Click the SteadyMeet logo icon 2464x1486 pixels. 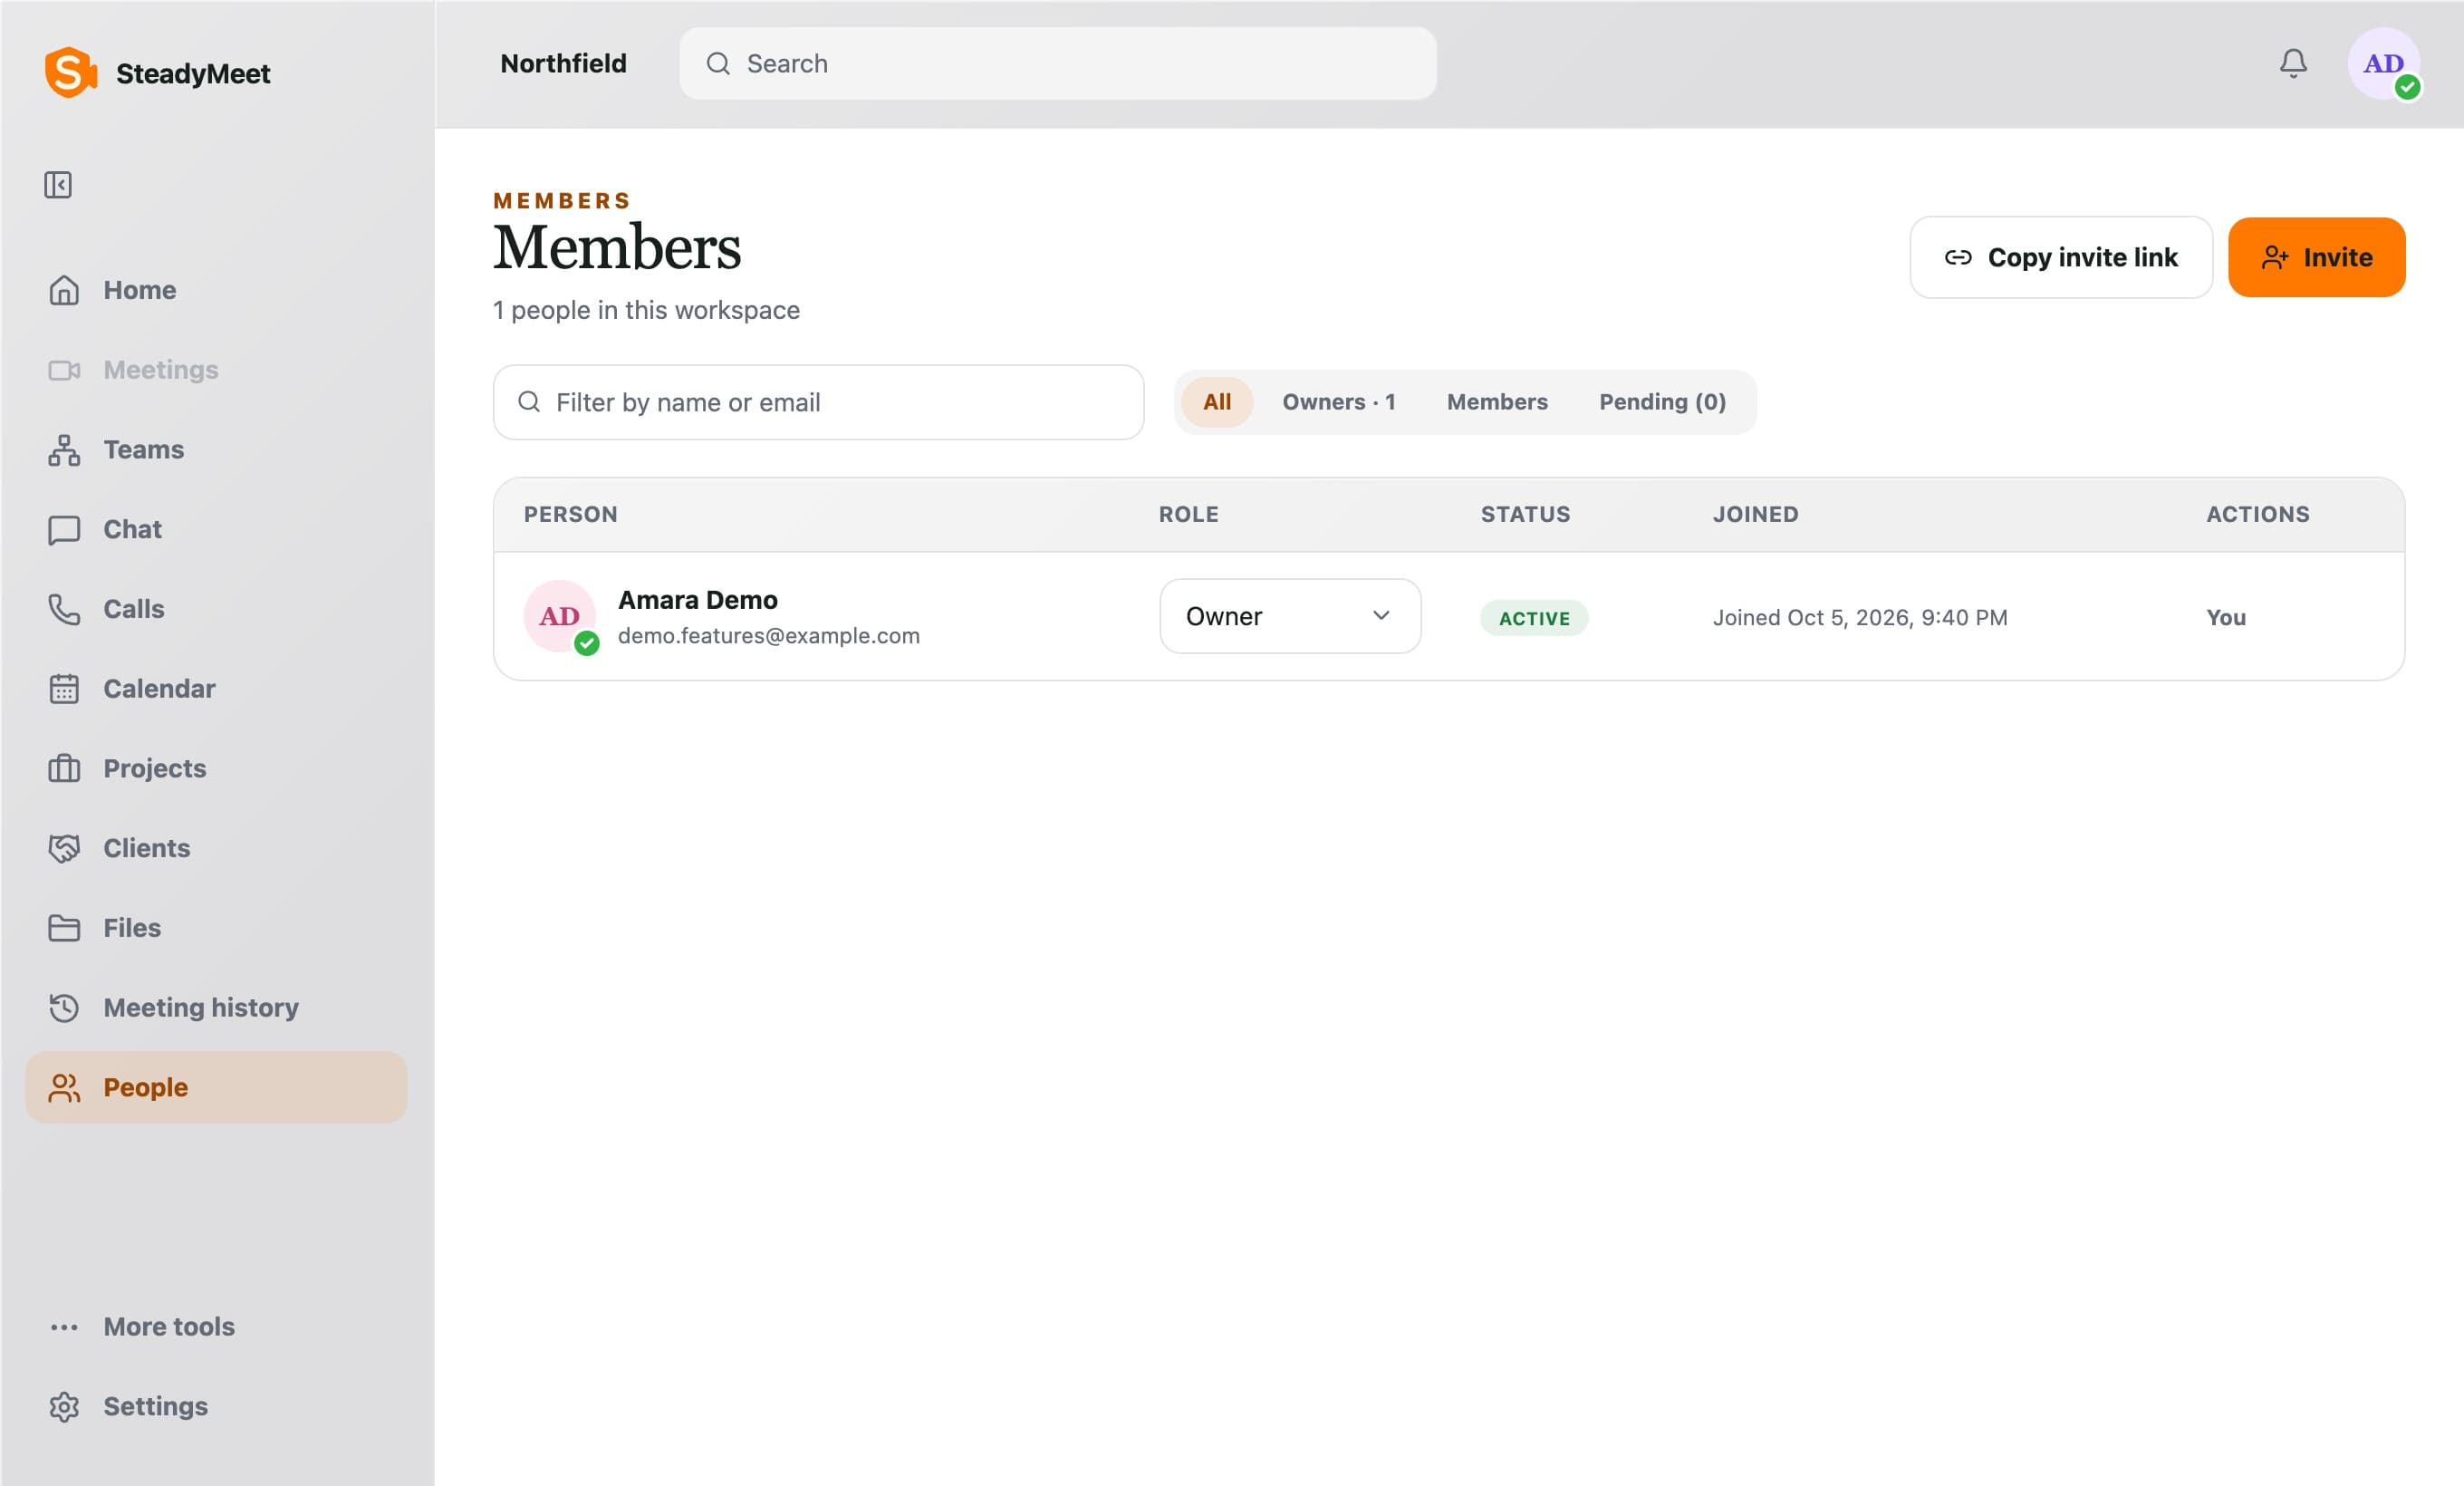pyautogui.click(x=71, y=73)
